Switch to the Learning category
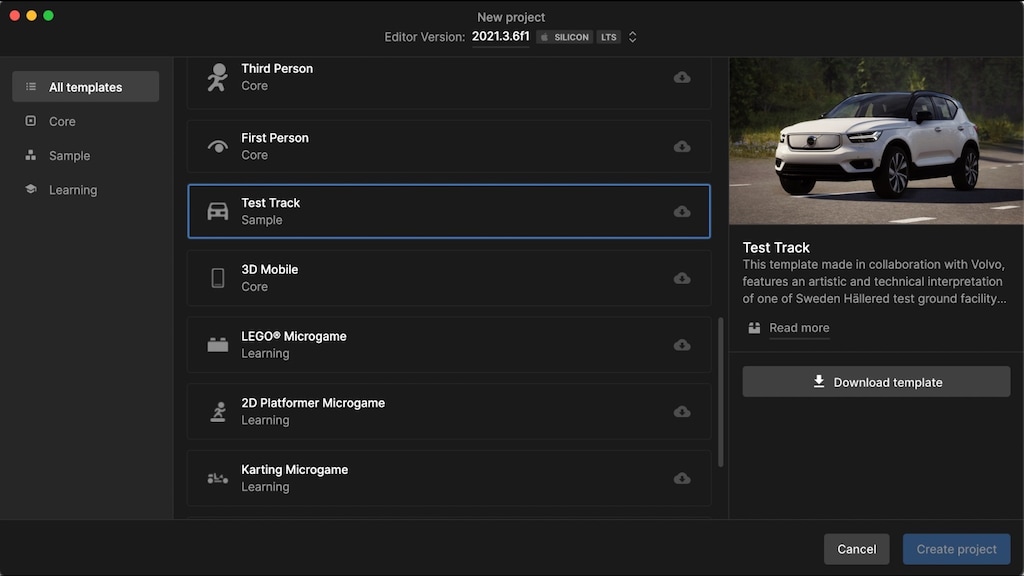The height and width of the screenshot is (576, 1024). pos(72,189)
